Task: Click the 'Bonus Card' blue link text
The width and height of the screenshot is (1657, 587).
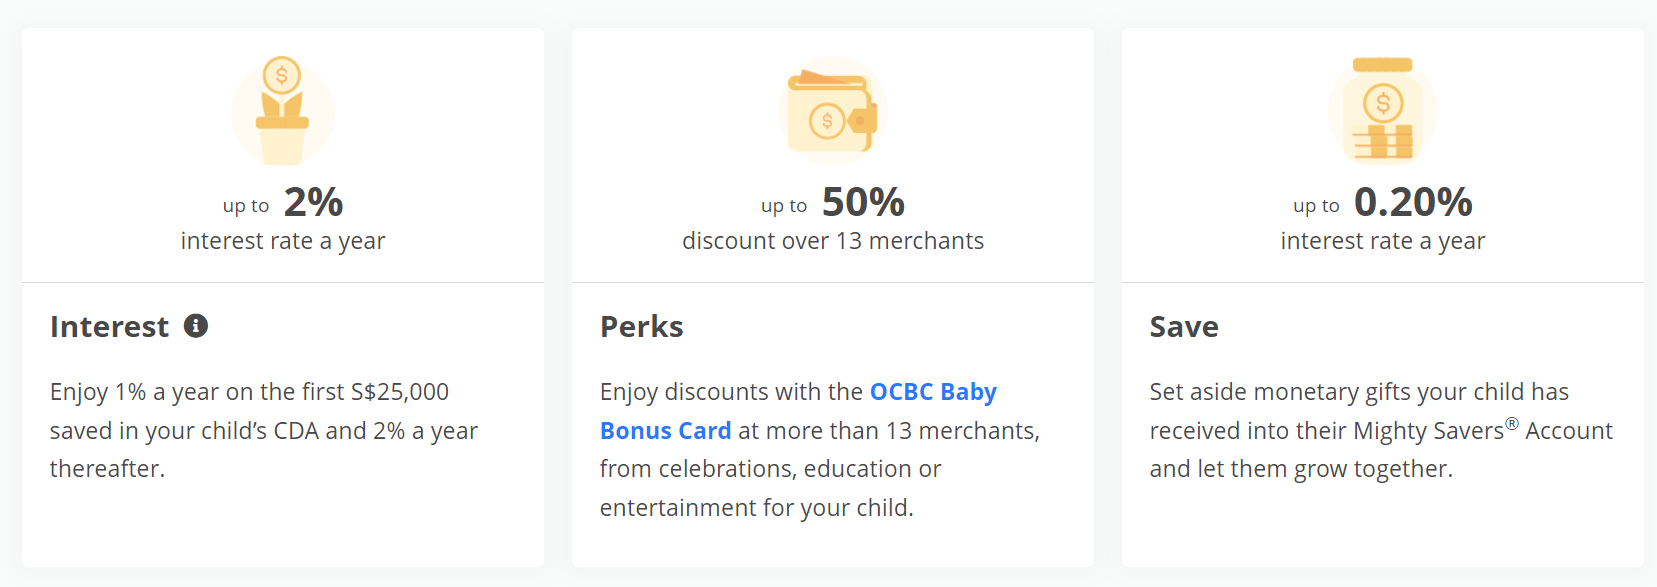Action: 666,431
